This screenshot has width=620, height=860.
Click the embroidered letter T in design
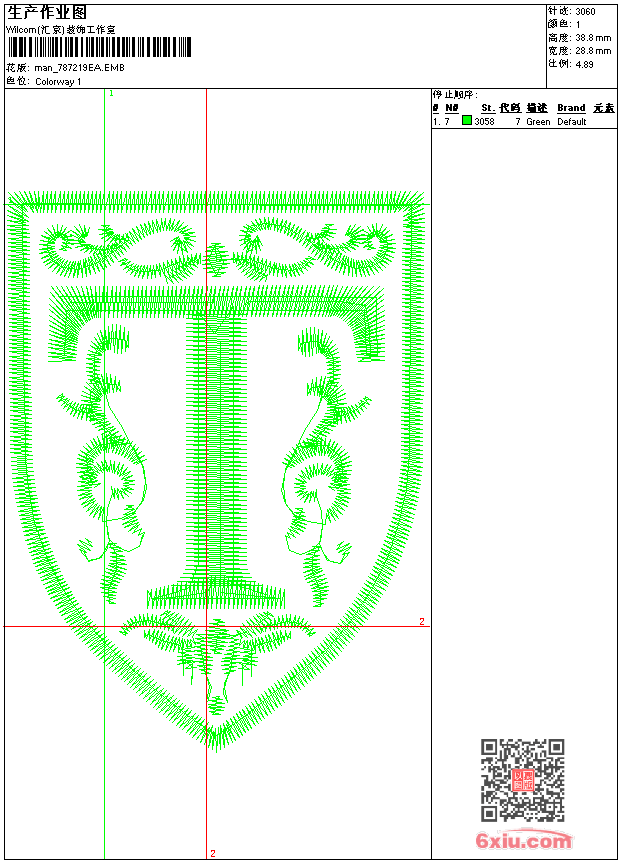click(x=217, y=447)
